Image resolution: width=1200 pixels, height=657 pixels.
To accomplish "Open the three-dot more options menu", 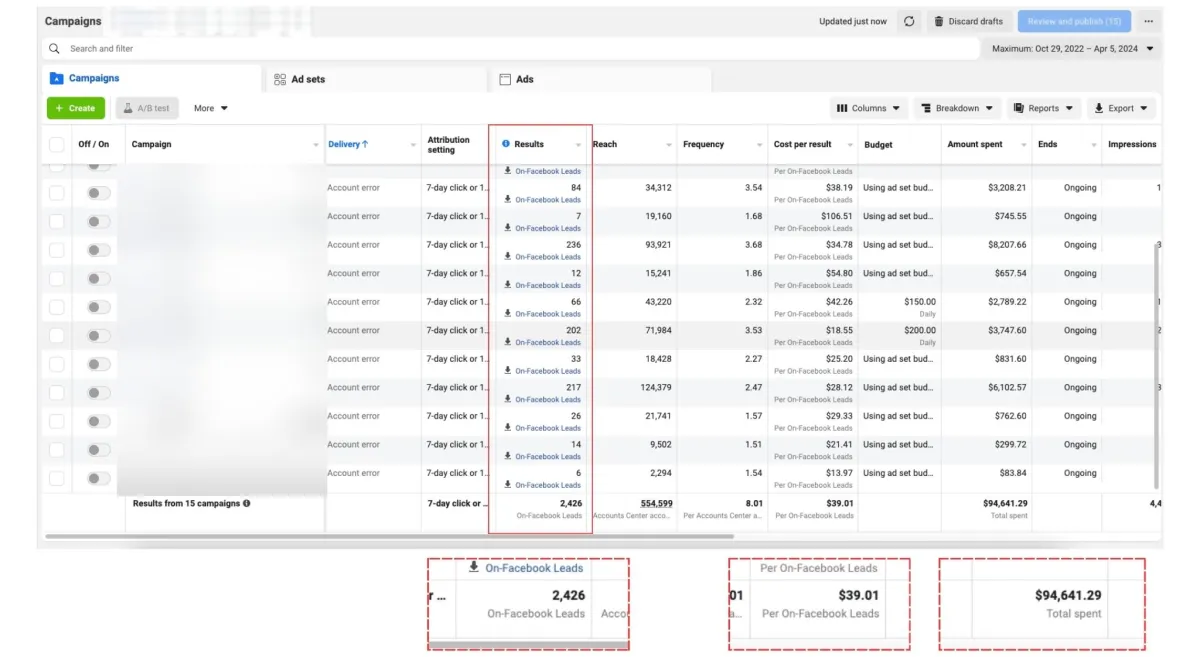I will click(x=1148, y=21).
